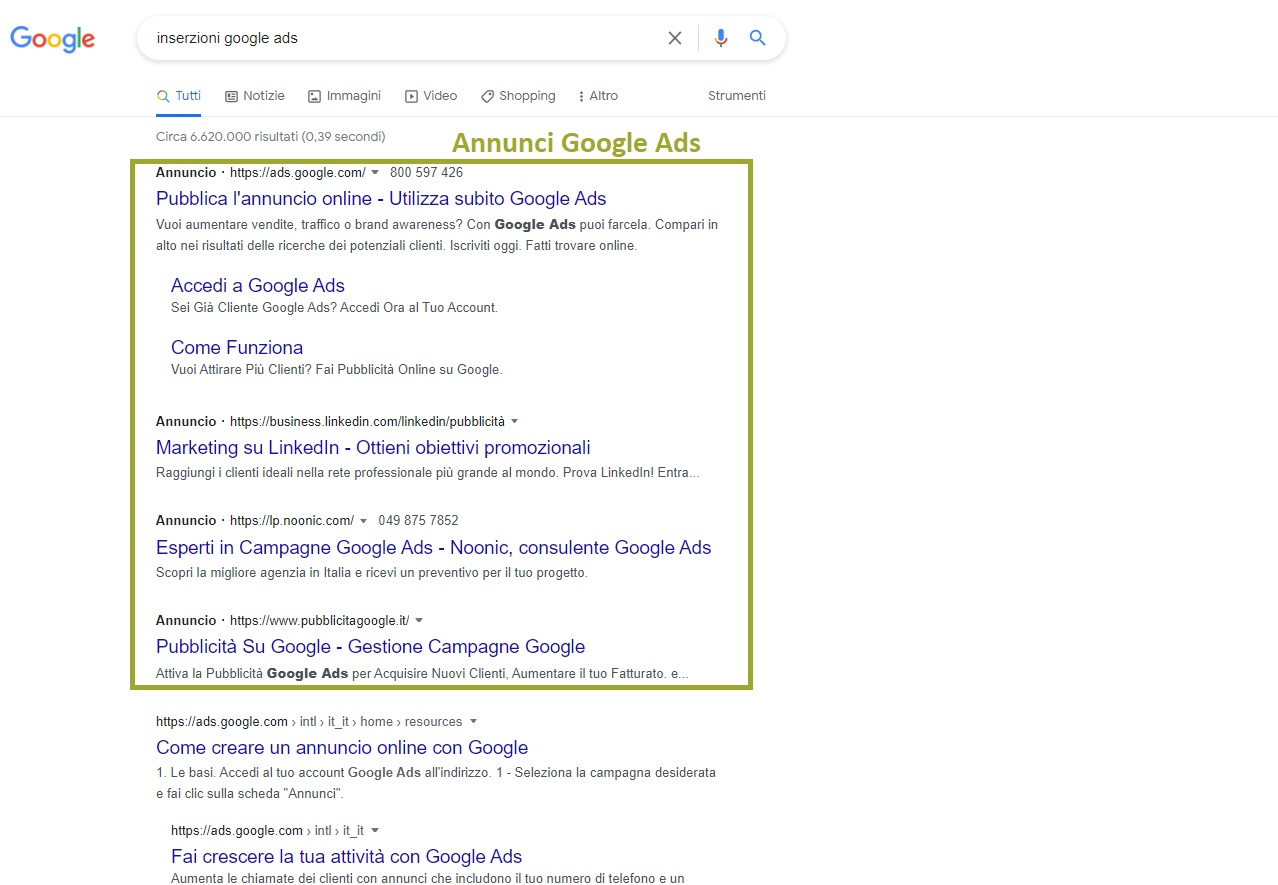Open the Altro menu
This screenshot has height=885, width=1278.
pyautogui.click(x=598, y=96)
